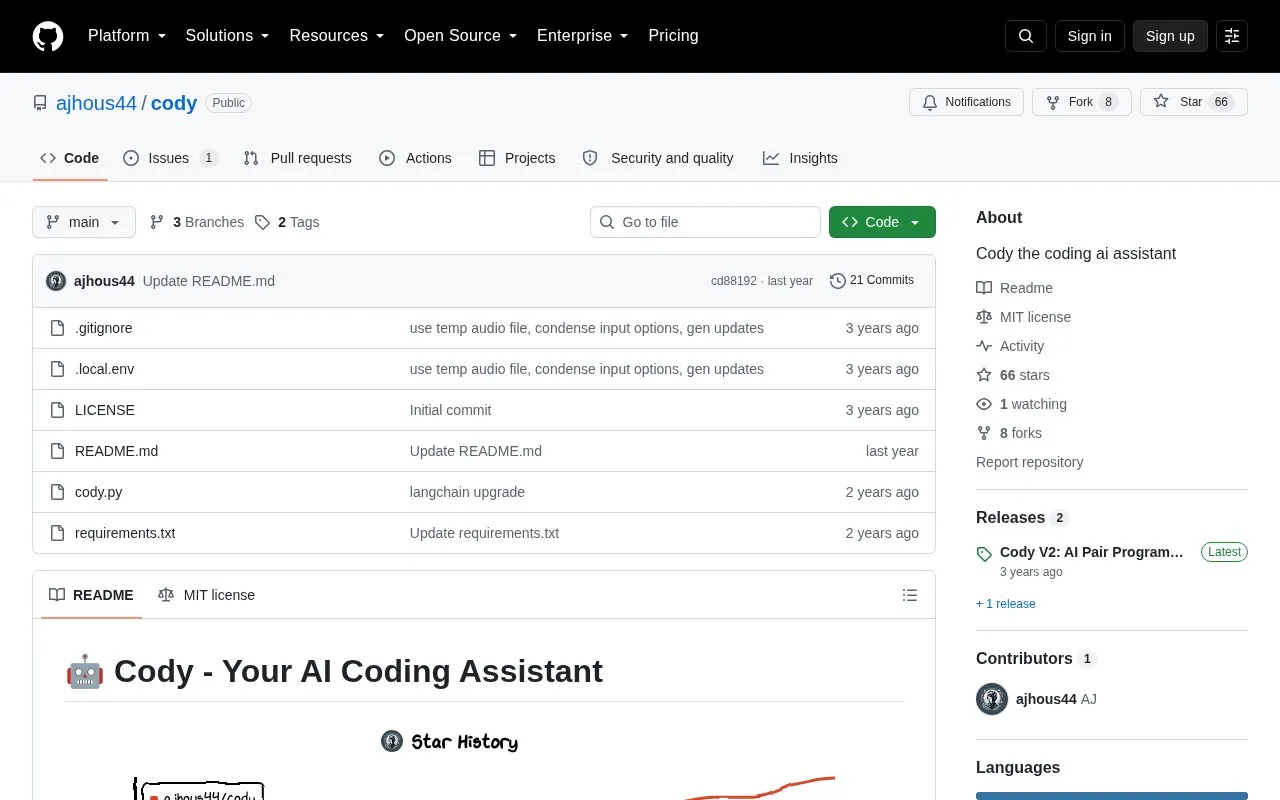Viewport: 1280px width, 800px height.
Task: Star the repository with Star button
Action: [x=1194, y=102]
